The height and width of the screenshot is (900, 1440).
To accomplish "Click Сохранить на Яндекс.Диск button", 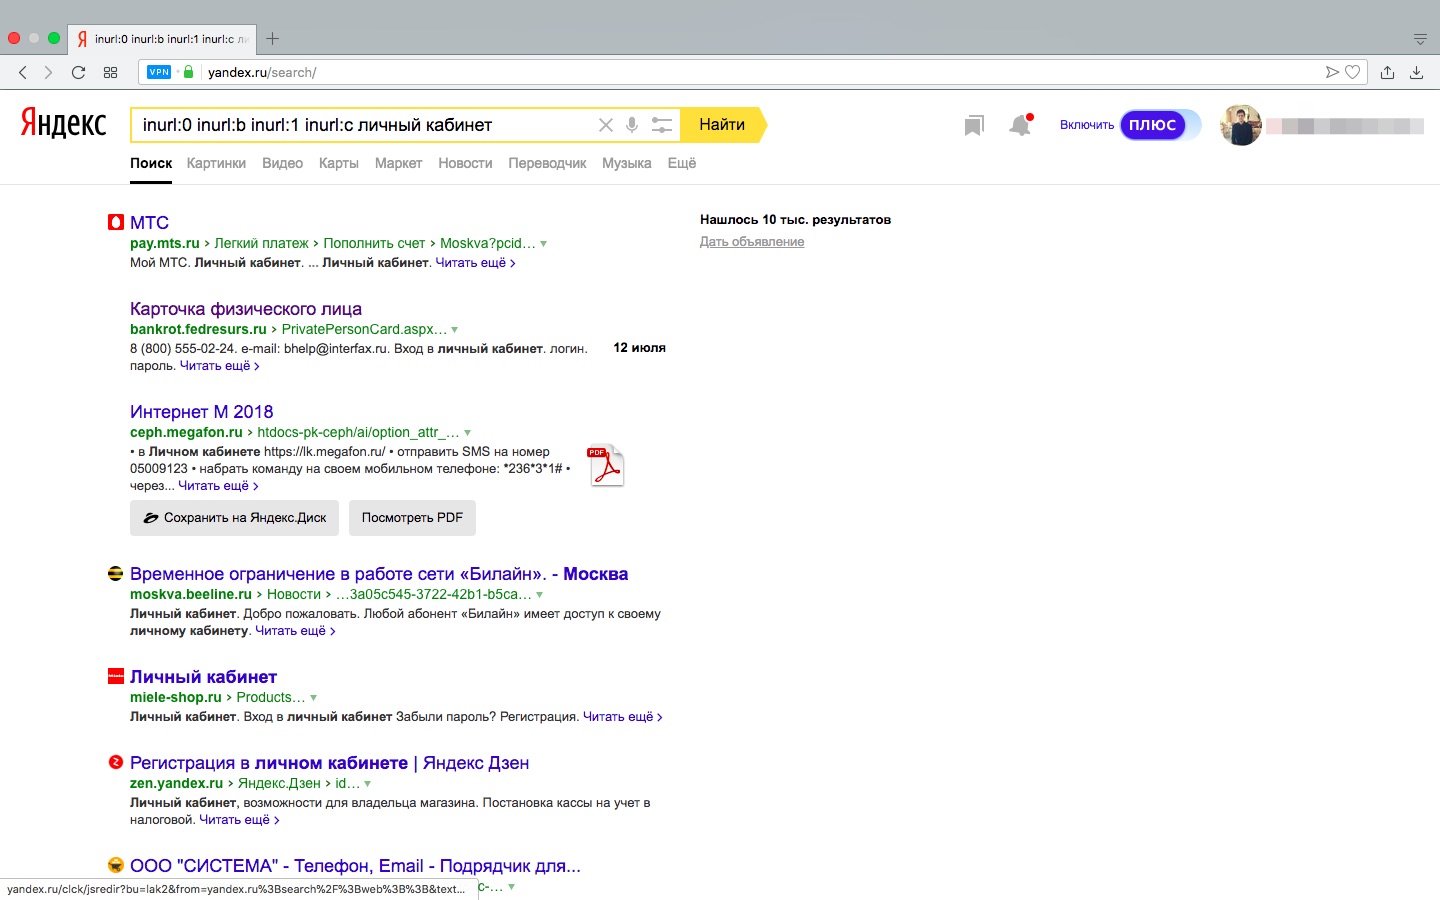I will point(234,518).
